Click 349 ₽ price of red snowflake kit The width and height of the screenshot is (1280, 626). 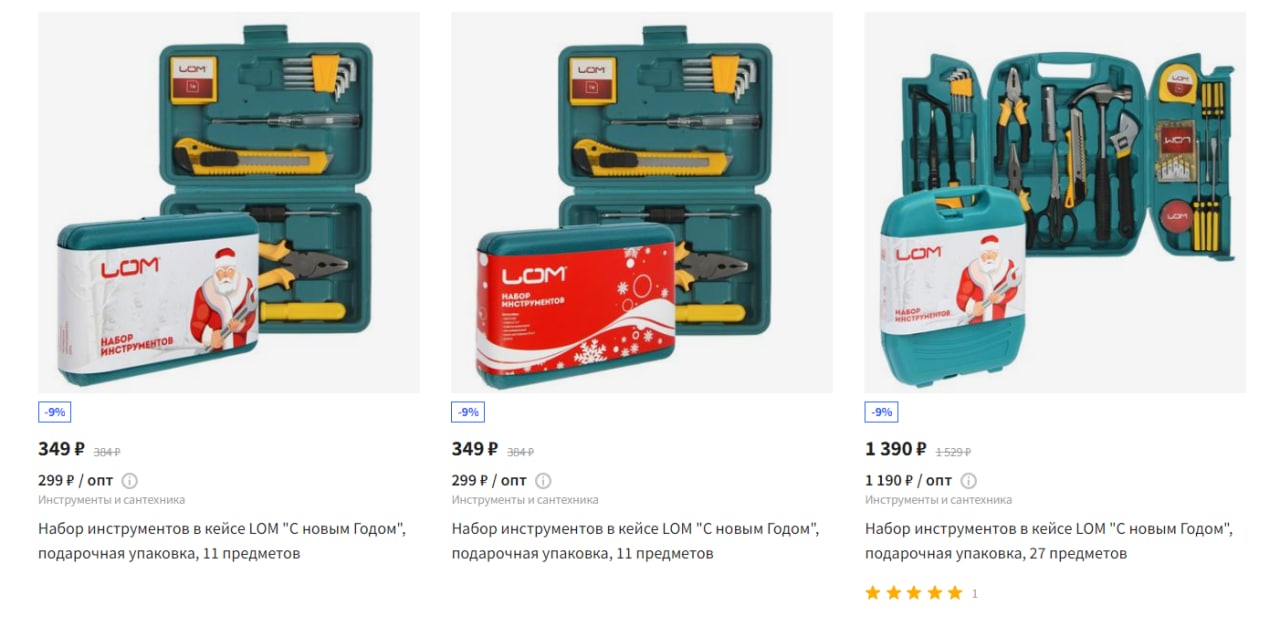475,449
